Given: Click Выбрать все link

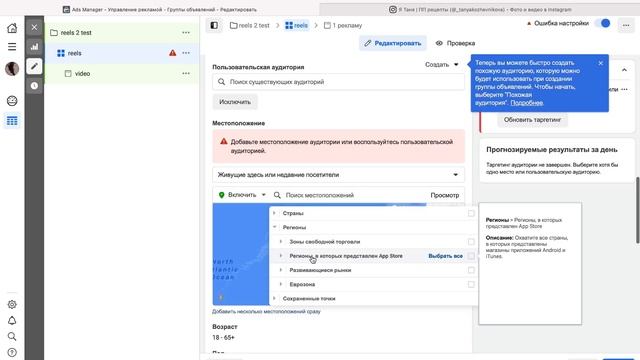Looking at the screenshot, I should click(x=445, y=256).
